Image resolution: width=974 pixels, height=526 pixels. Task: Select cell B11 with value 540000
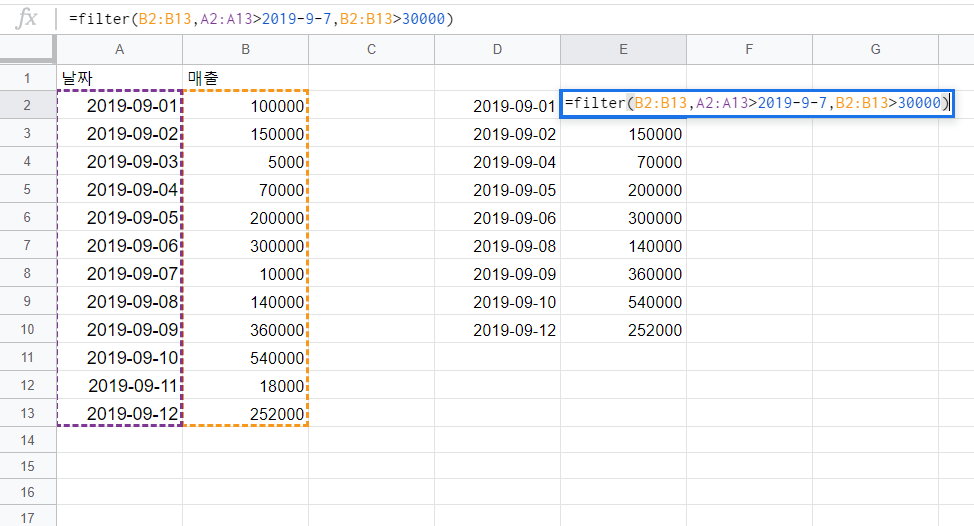click(x=245, y=356)
